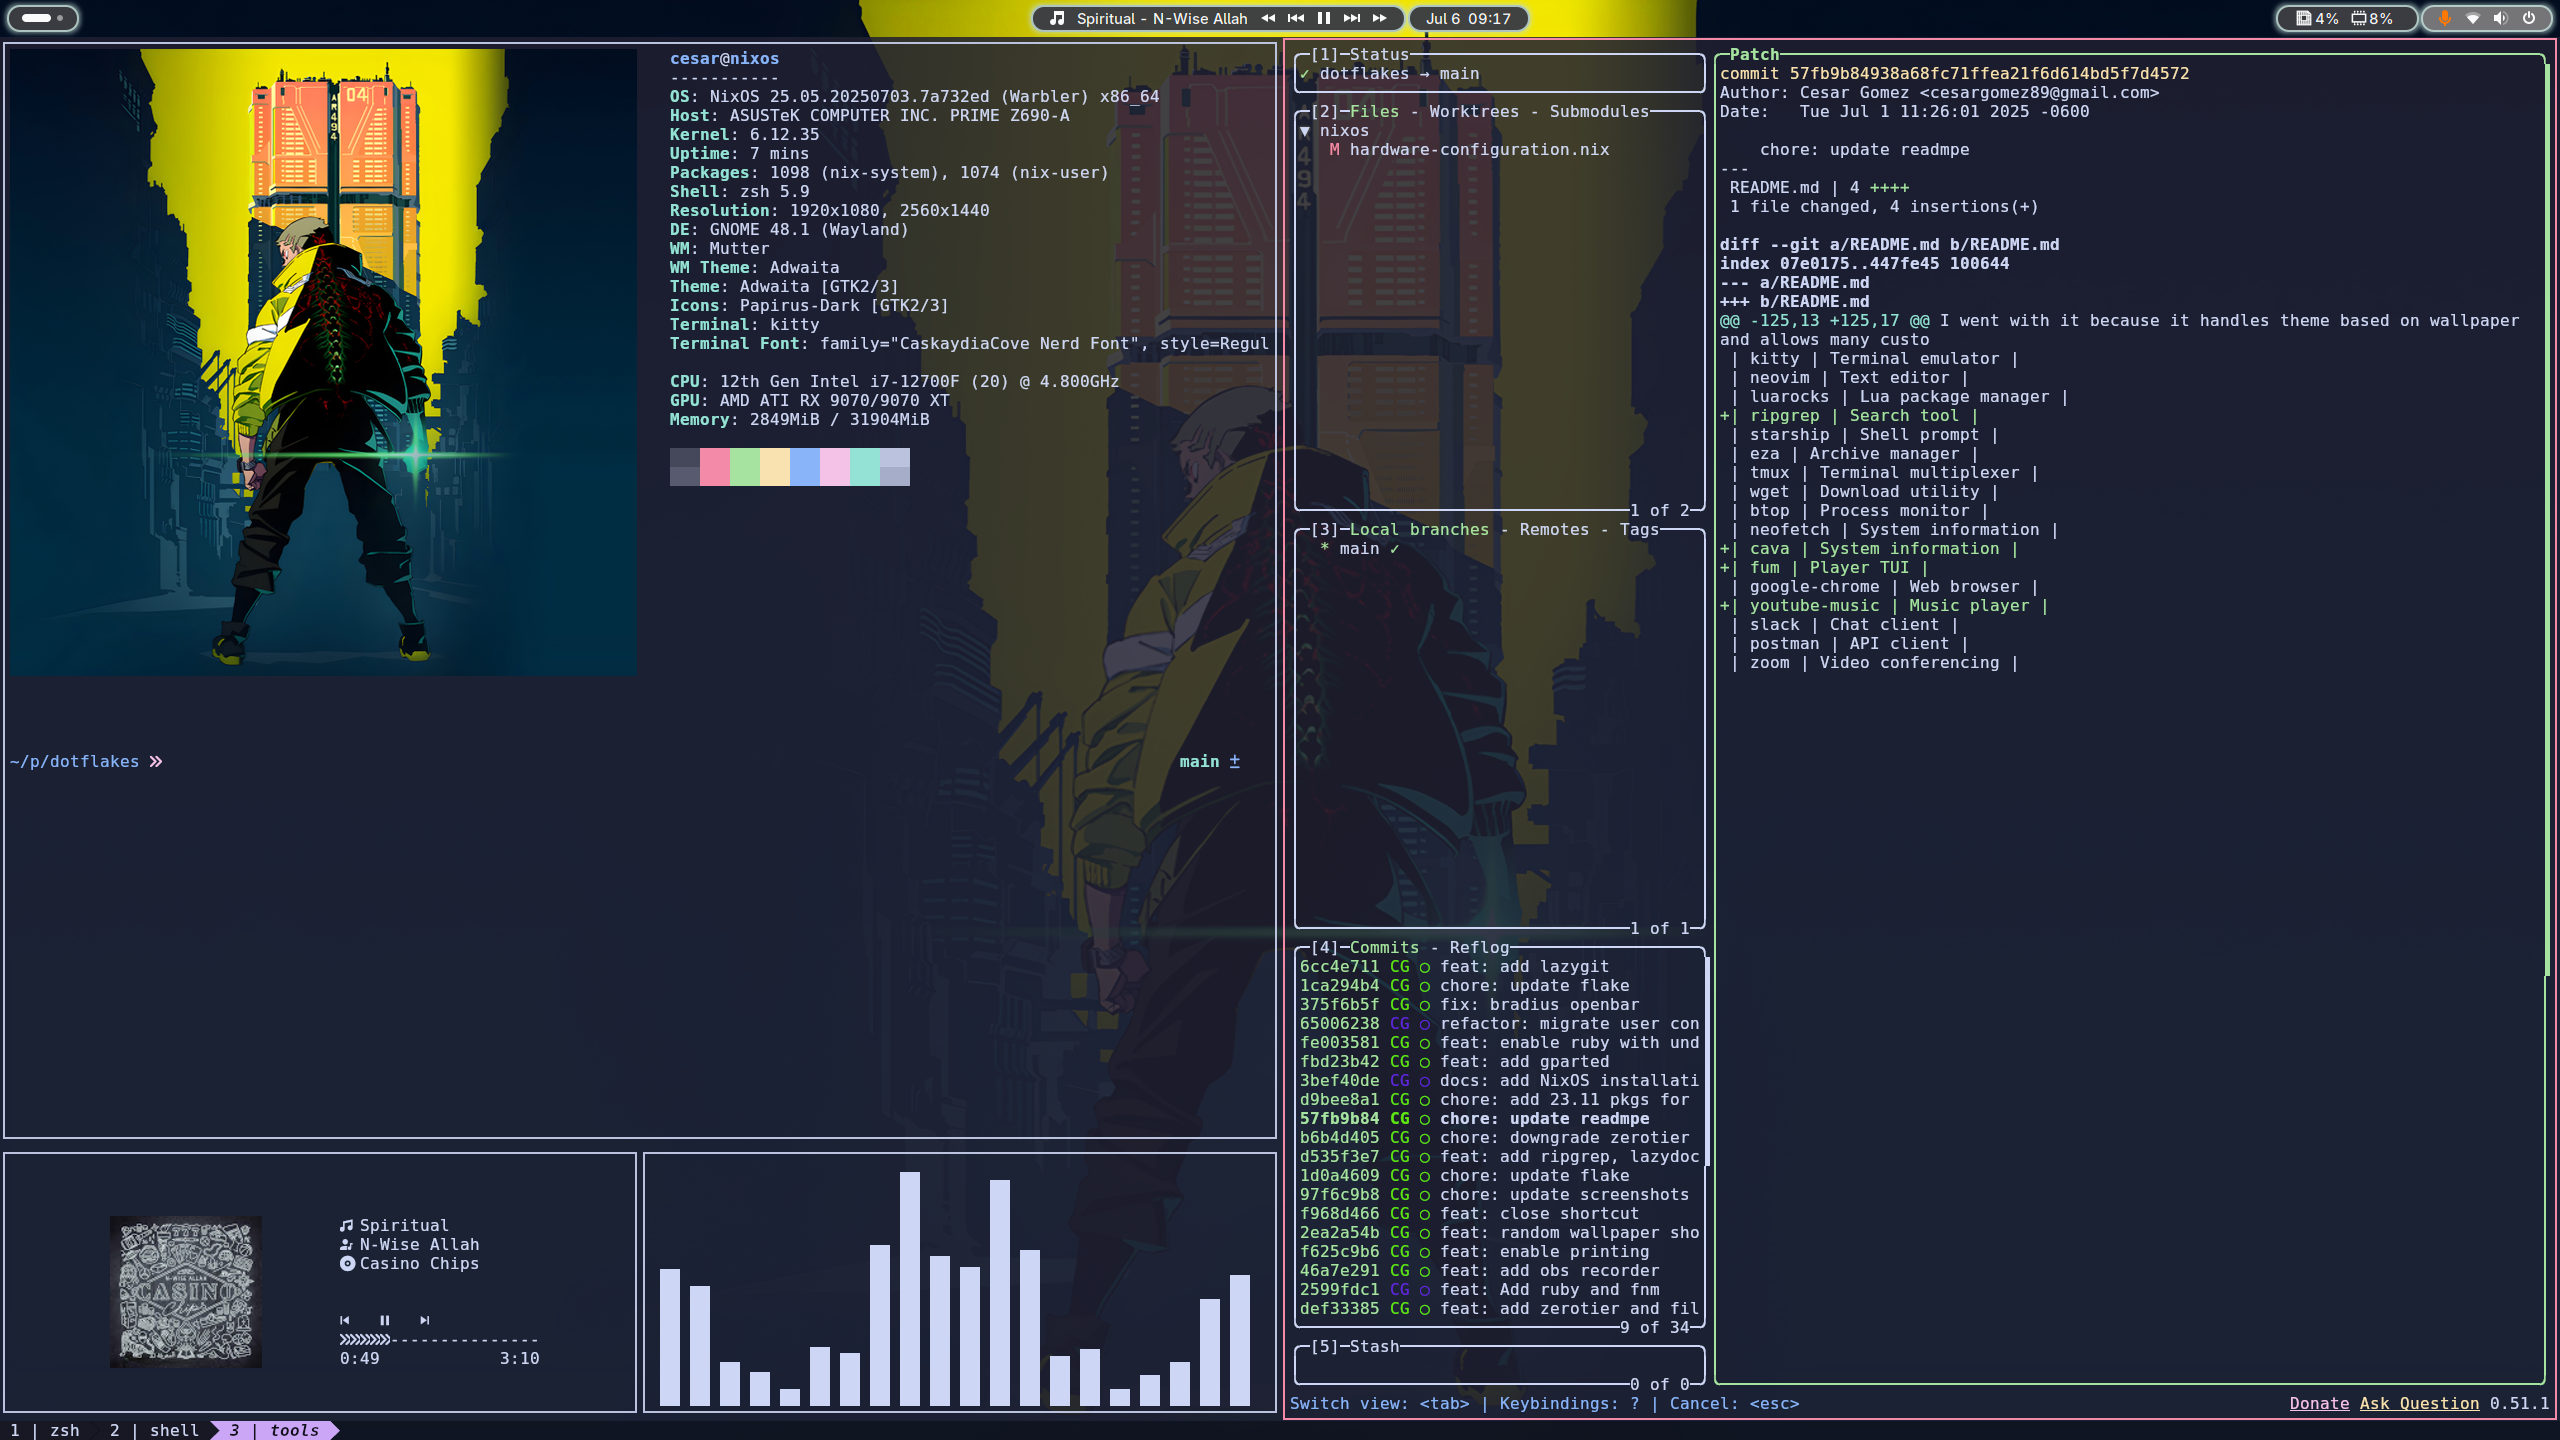2560x1440 pixels.
Task: Collapse the nixos folder tree arrow
Action: pyautogui.click(x=1305, y=131)
